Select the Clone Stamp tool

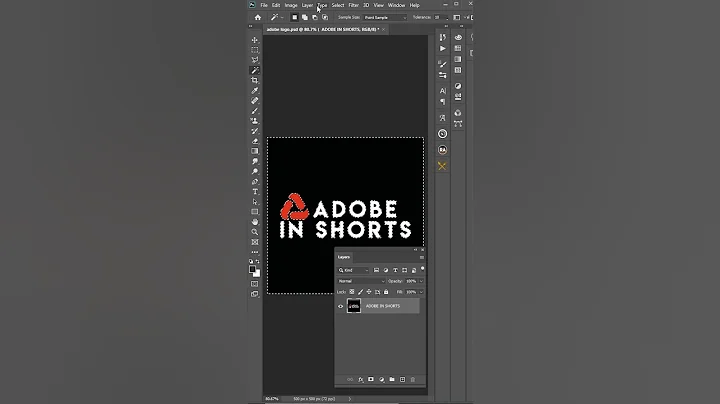click(x=255, y=121)
